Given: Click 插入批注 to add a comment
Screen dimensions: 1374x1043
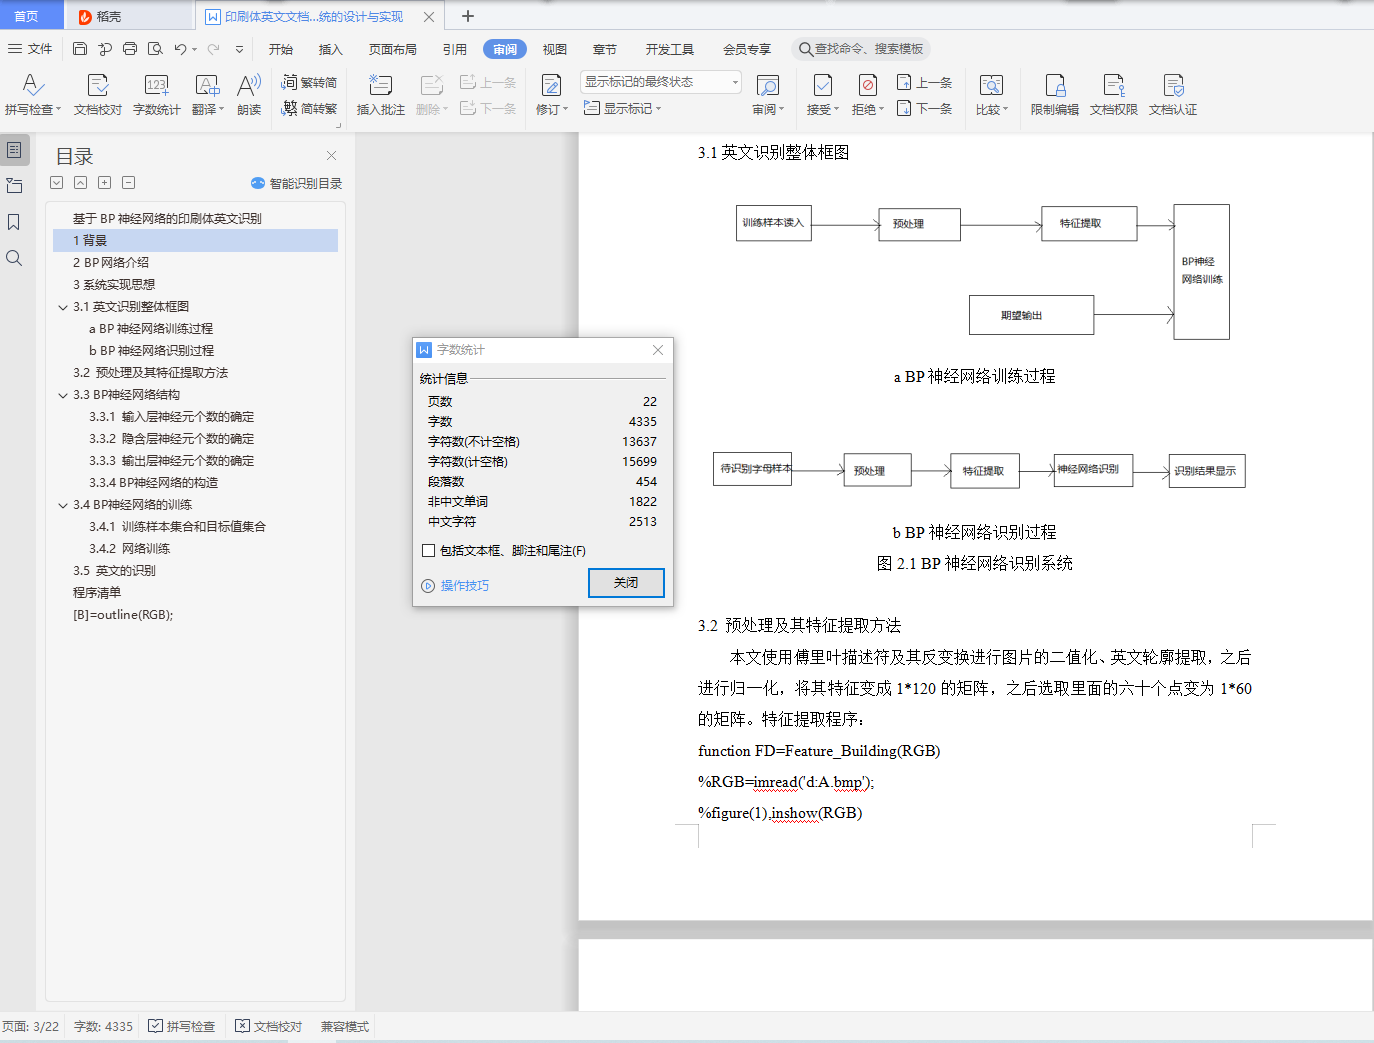Looking at the screenshot, I should tap(381, 95).
